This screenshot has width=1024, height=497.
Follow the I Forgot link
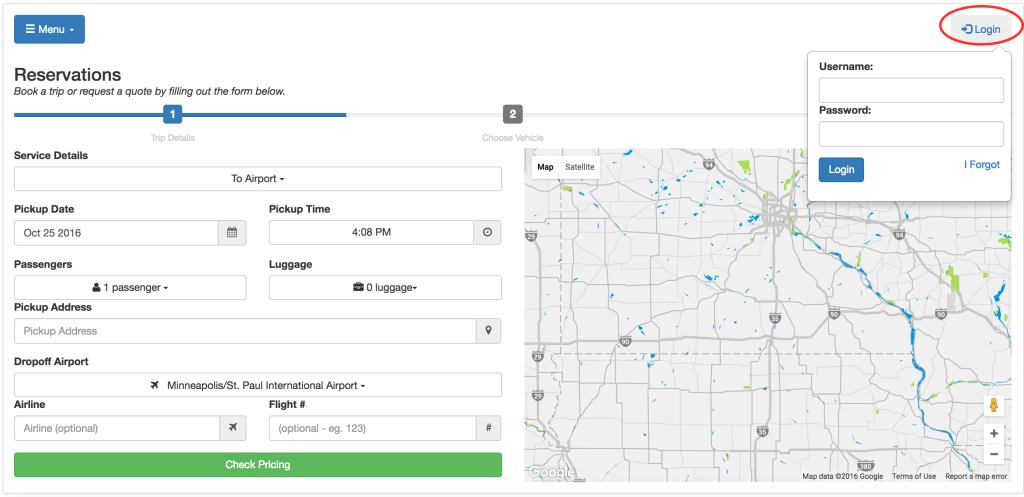[981, 165]
